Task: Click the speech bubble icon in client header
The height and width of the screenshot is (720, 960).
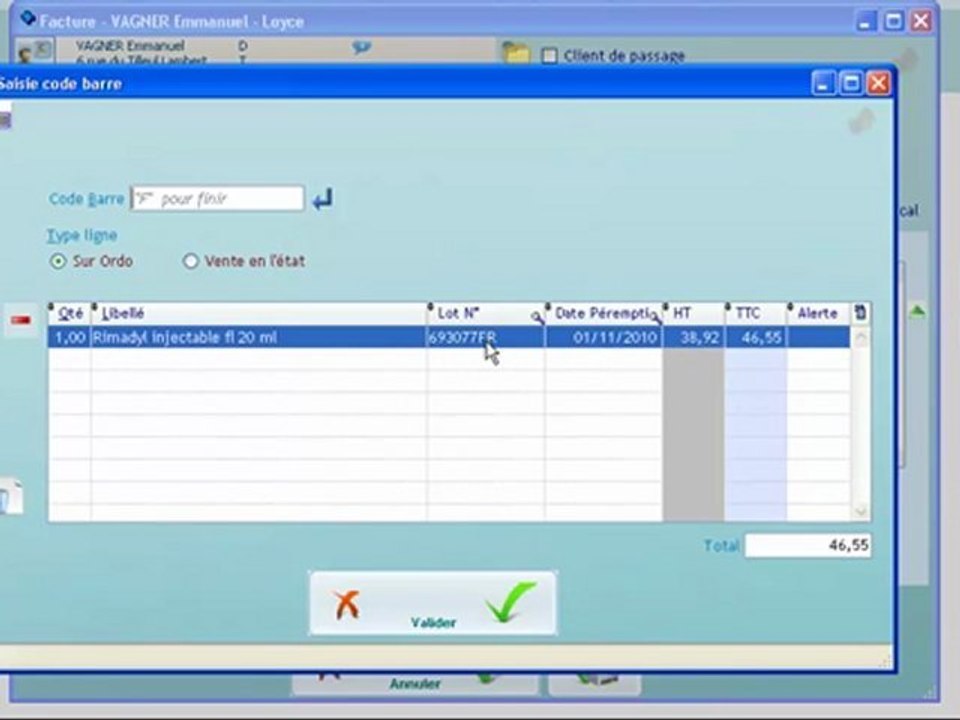Action: (x=361, y=47)
